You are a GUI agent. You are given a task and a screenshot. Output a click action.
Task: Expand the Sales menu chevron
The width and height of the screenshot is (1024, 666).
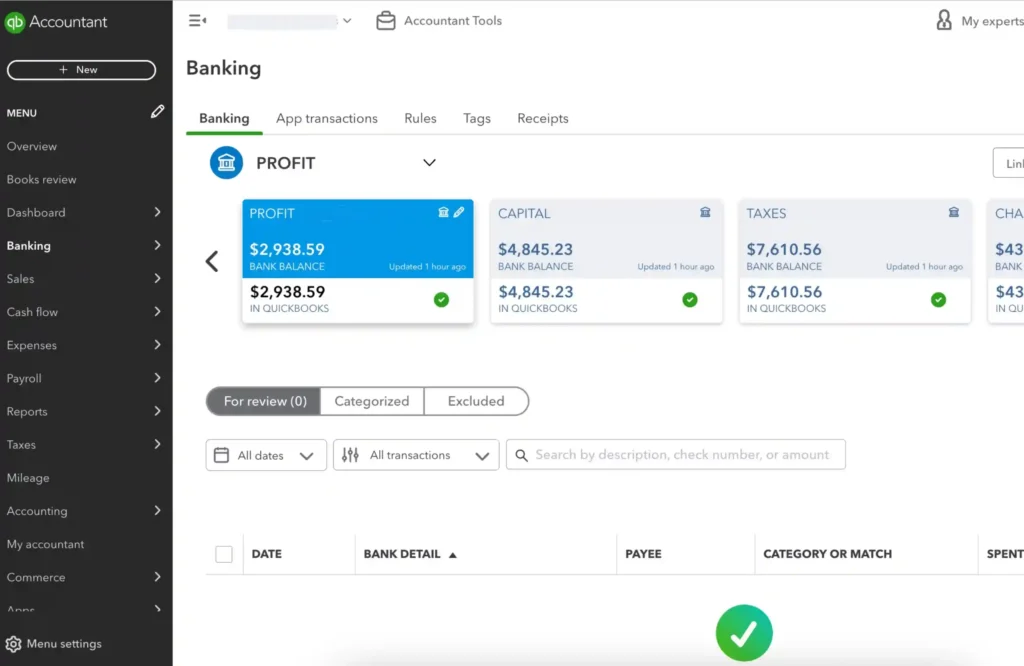(x=157, y=279)
